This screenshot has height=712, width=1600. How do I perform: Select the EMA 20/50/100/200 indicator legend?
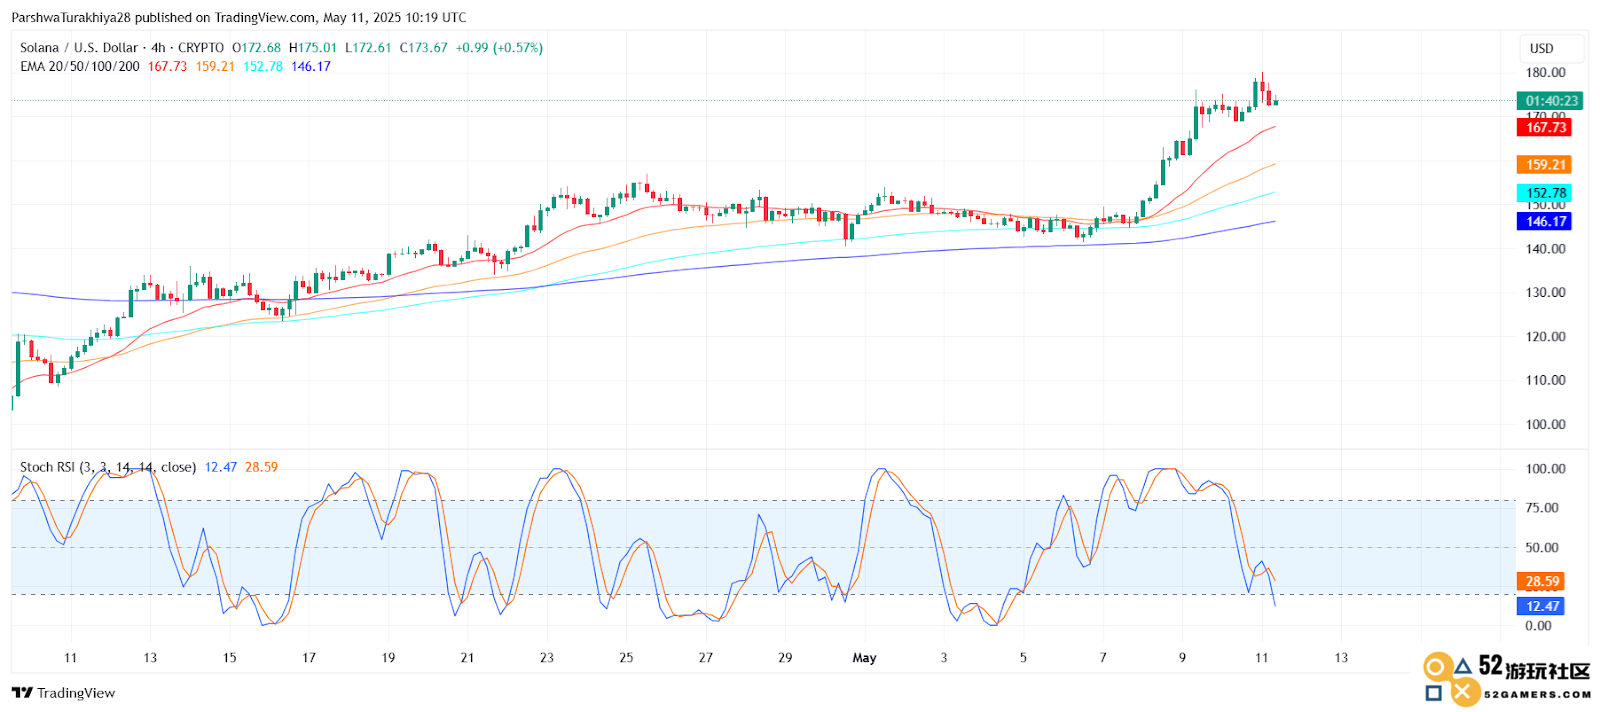[x=80, y=67]
